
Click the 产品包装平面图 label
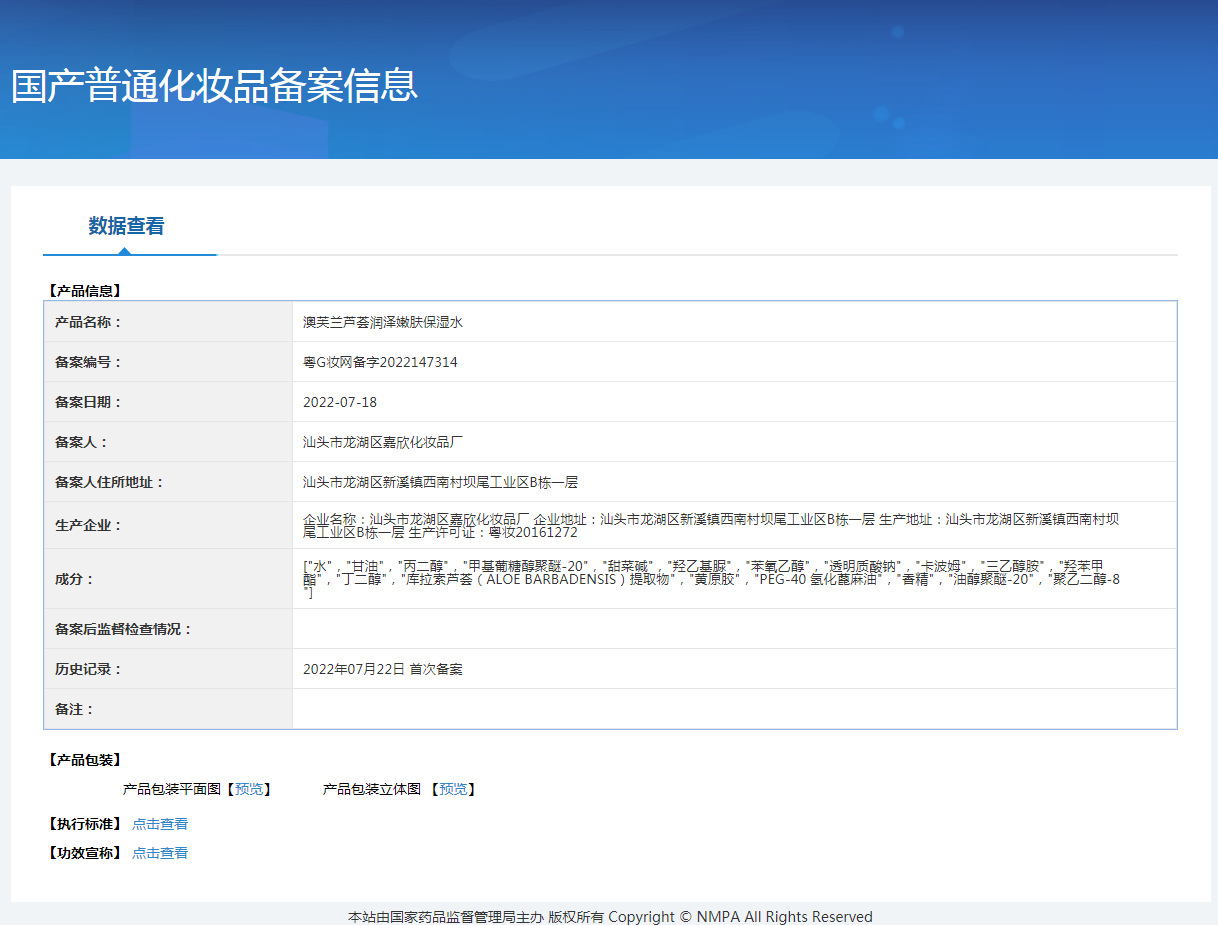pyautogui.click(x=171, y=789)
